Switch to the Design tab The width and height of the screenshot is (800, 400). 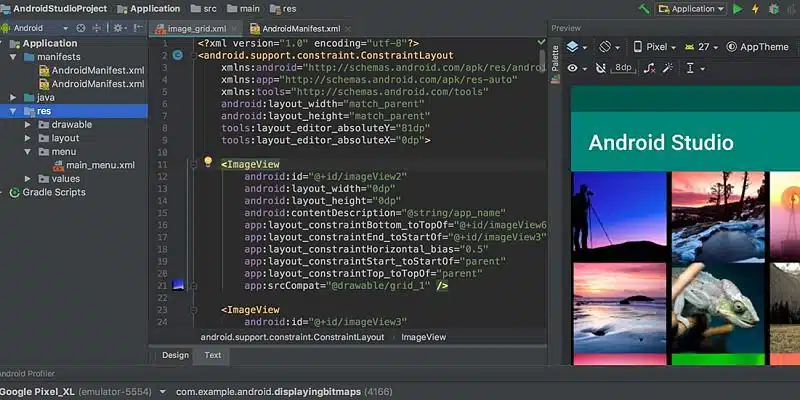[175, 355]
